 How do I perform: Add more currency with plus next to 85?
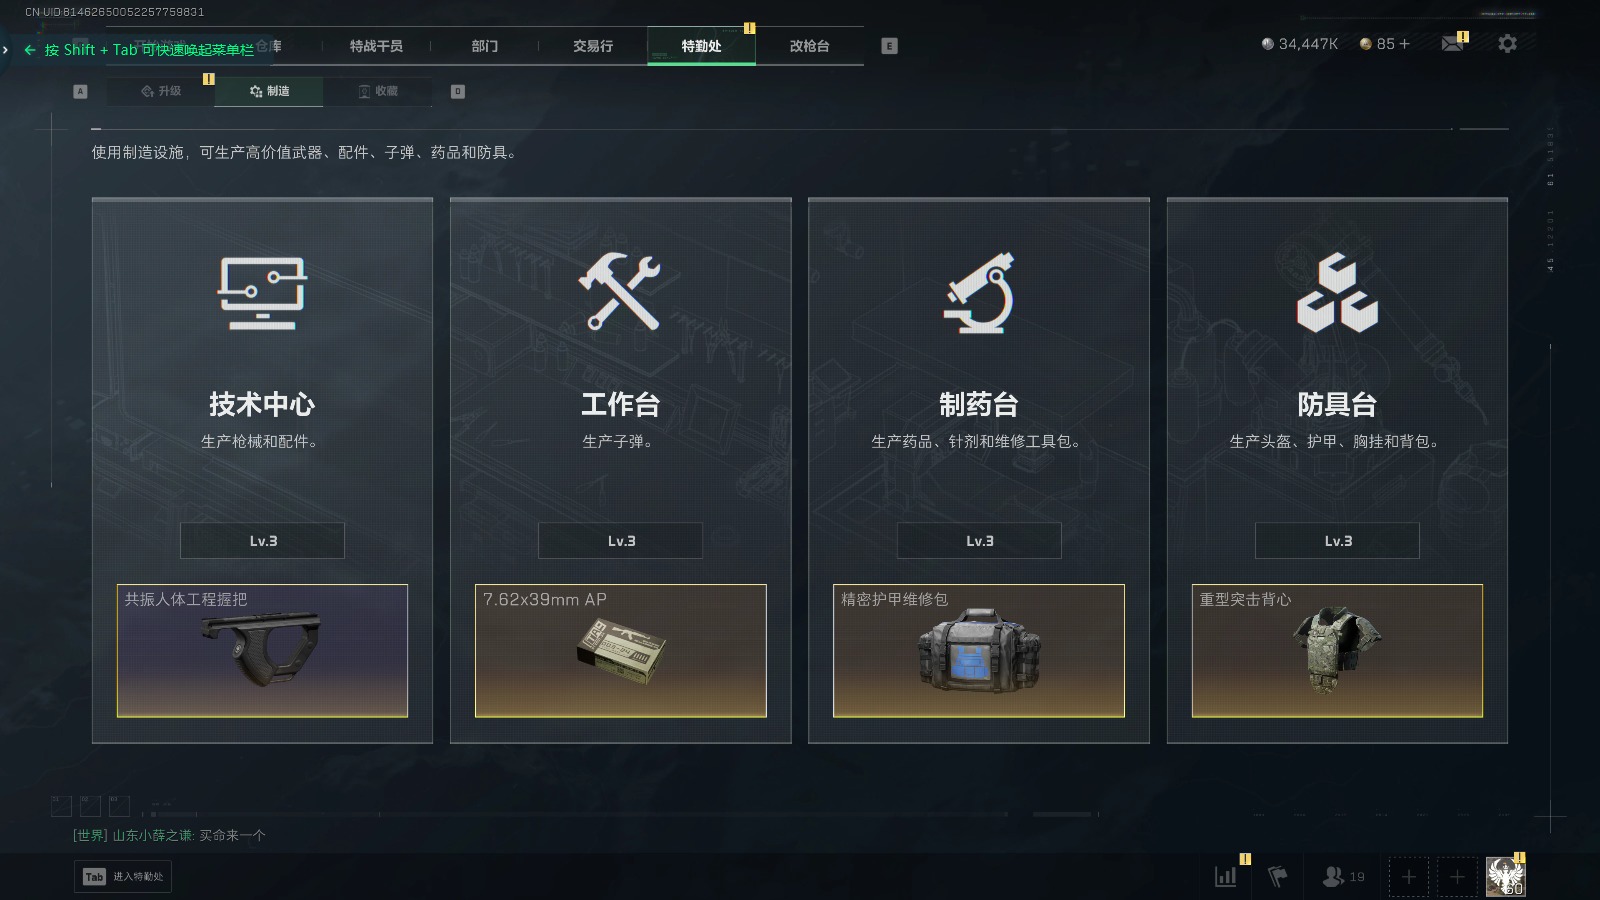(1404, 44)
